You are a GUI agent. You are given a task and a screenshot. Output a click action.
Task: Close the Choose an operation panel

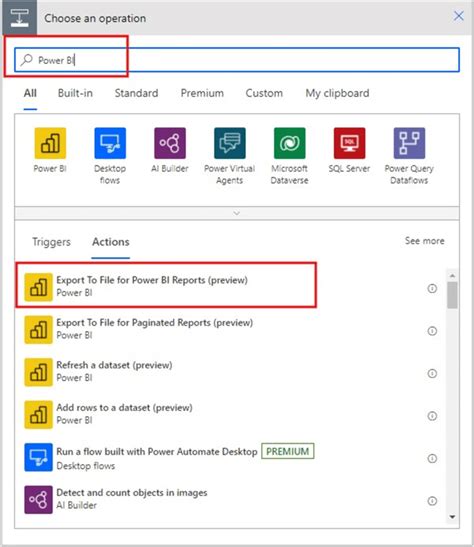click(x=458, y=16)
